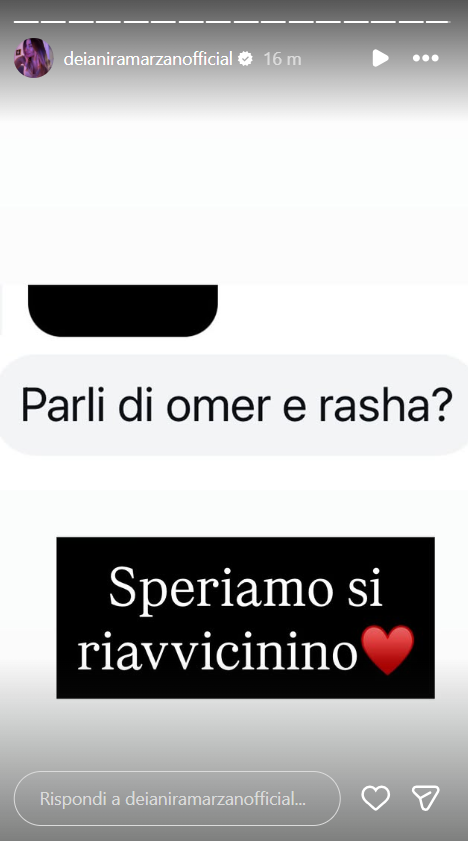Click the verified badge next to the username

pyautogui.click(x=245, y=58)
